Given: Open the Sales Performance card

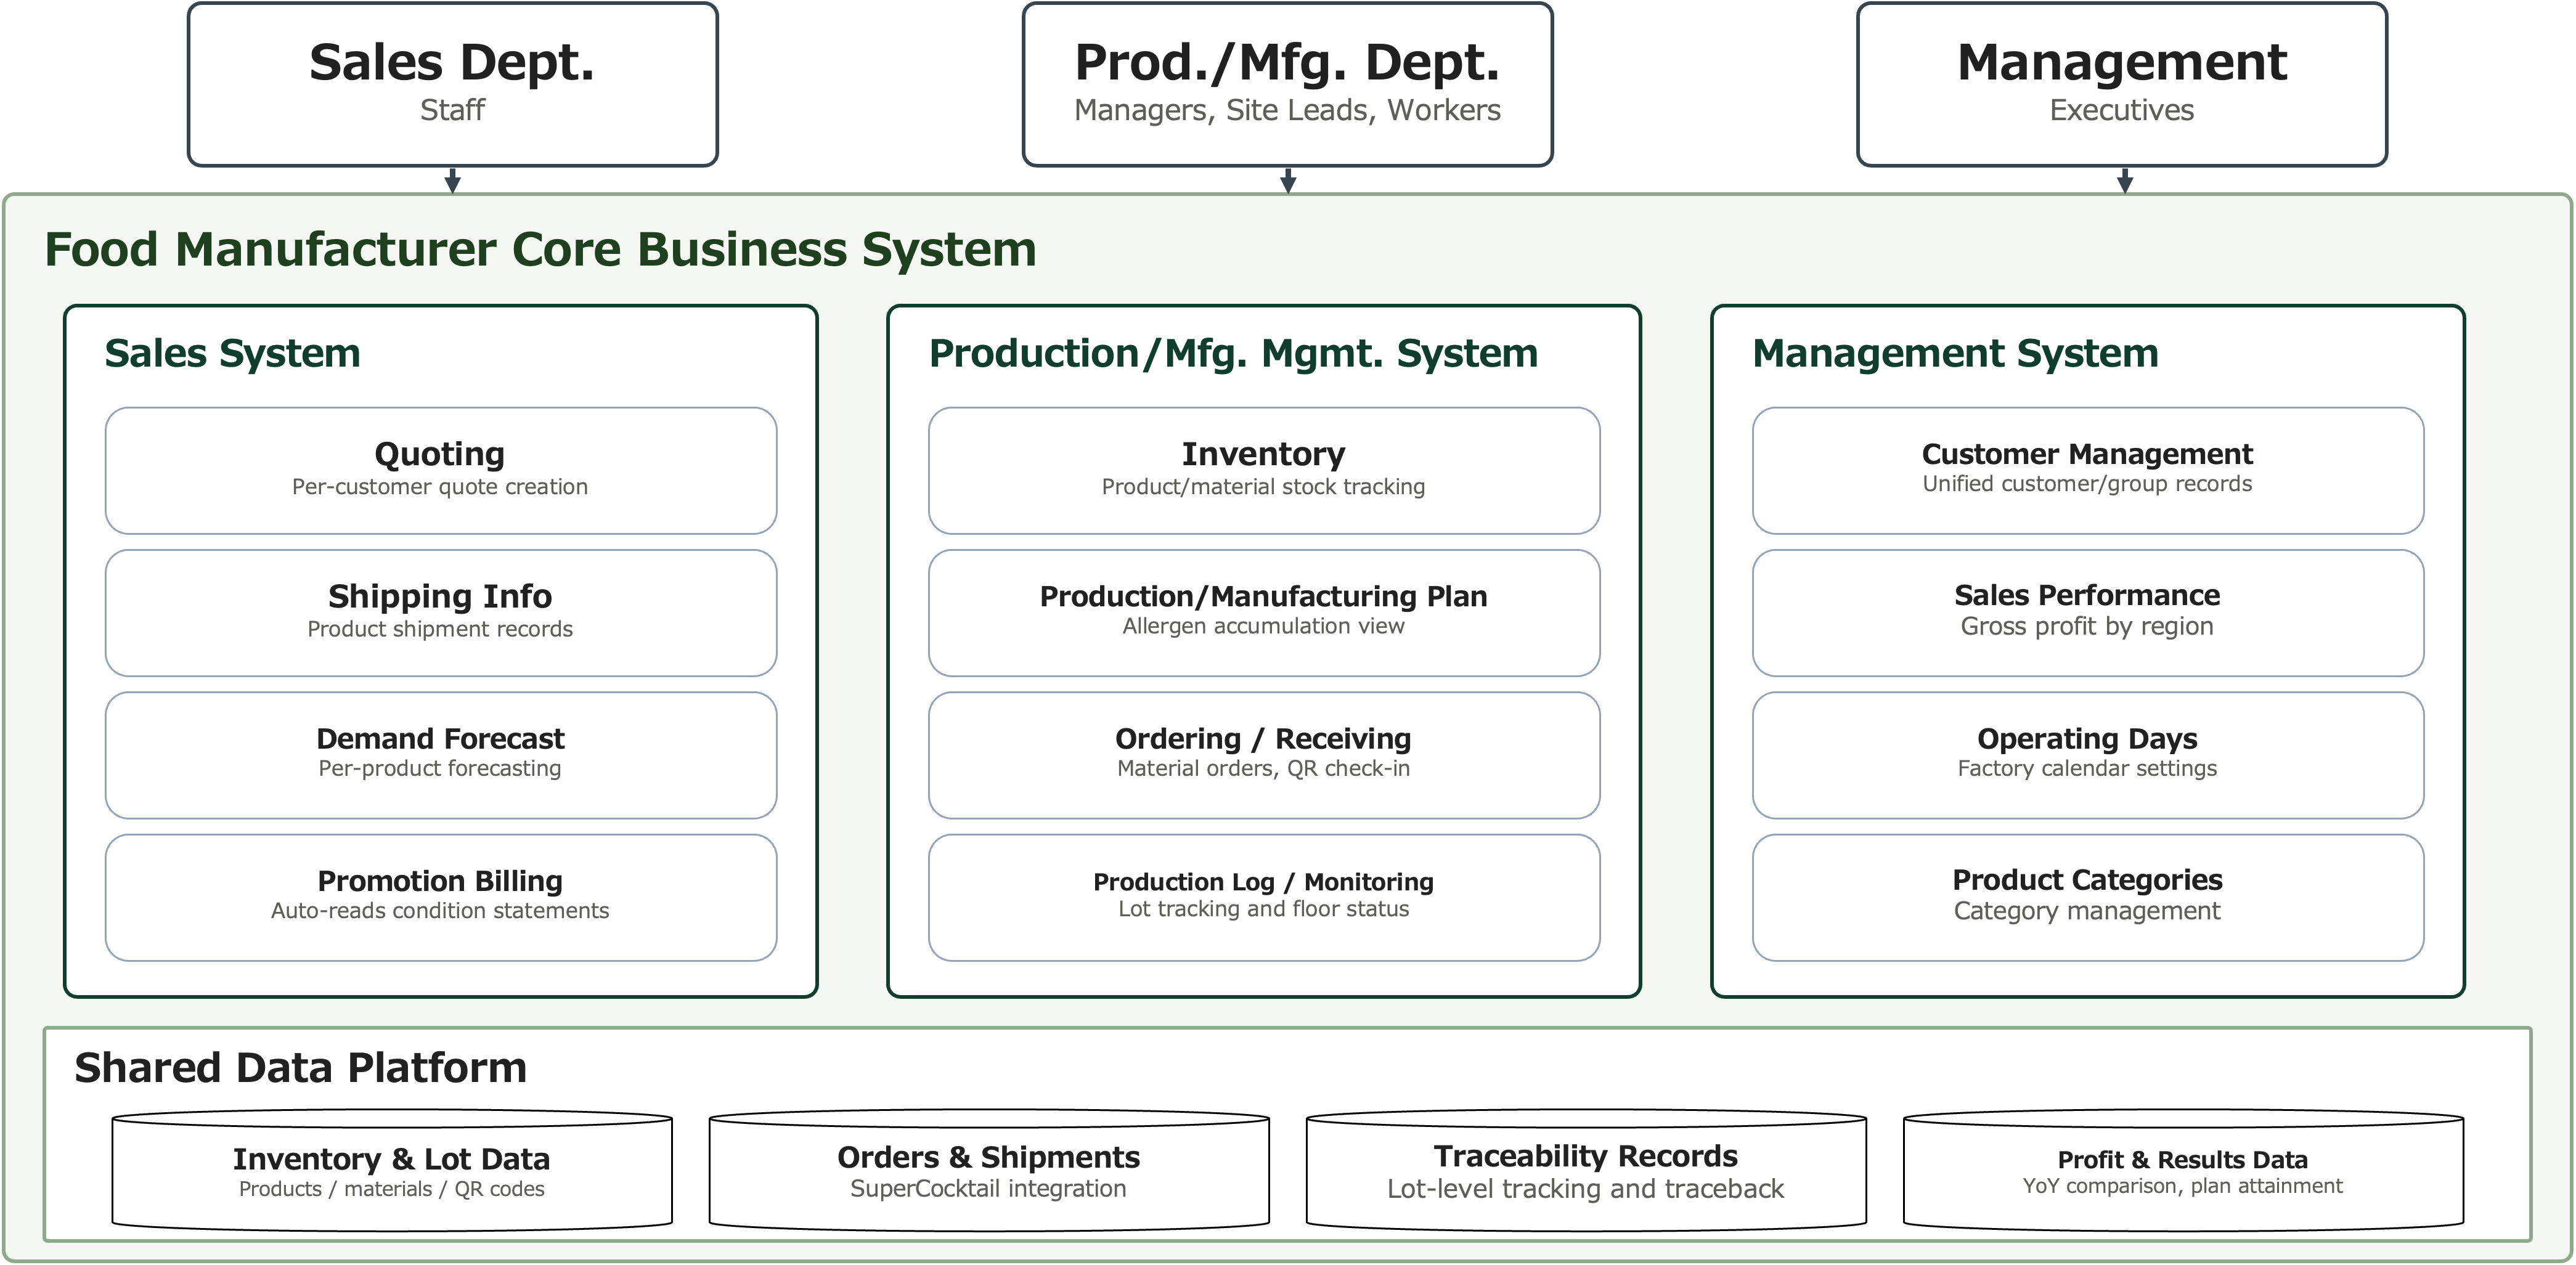Looking at the screenshot, I should [x=2088, y=613].
